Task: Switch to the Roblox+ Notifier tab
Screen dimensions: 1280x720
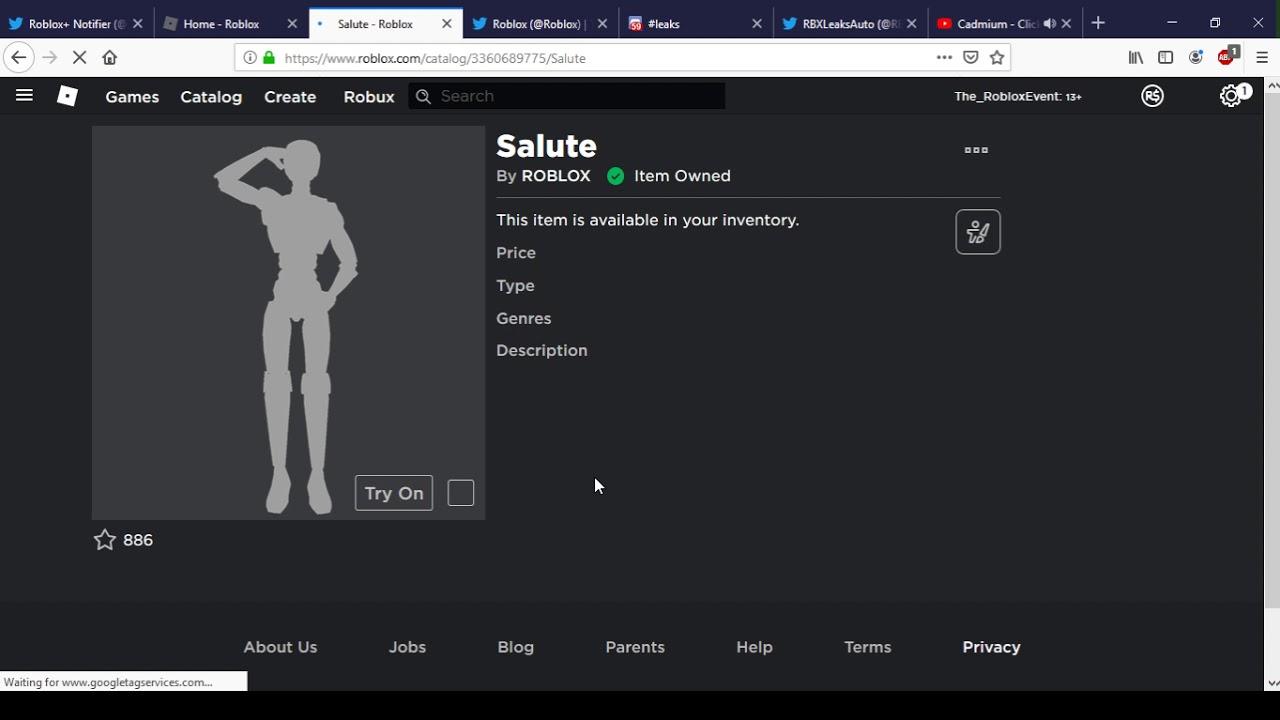Action: [x=76, y=24]
